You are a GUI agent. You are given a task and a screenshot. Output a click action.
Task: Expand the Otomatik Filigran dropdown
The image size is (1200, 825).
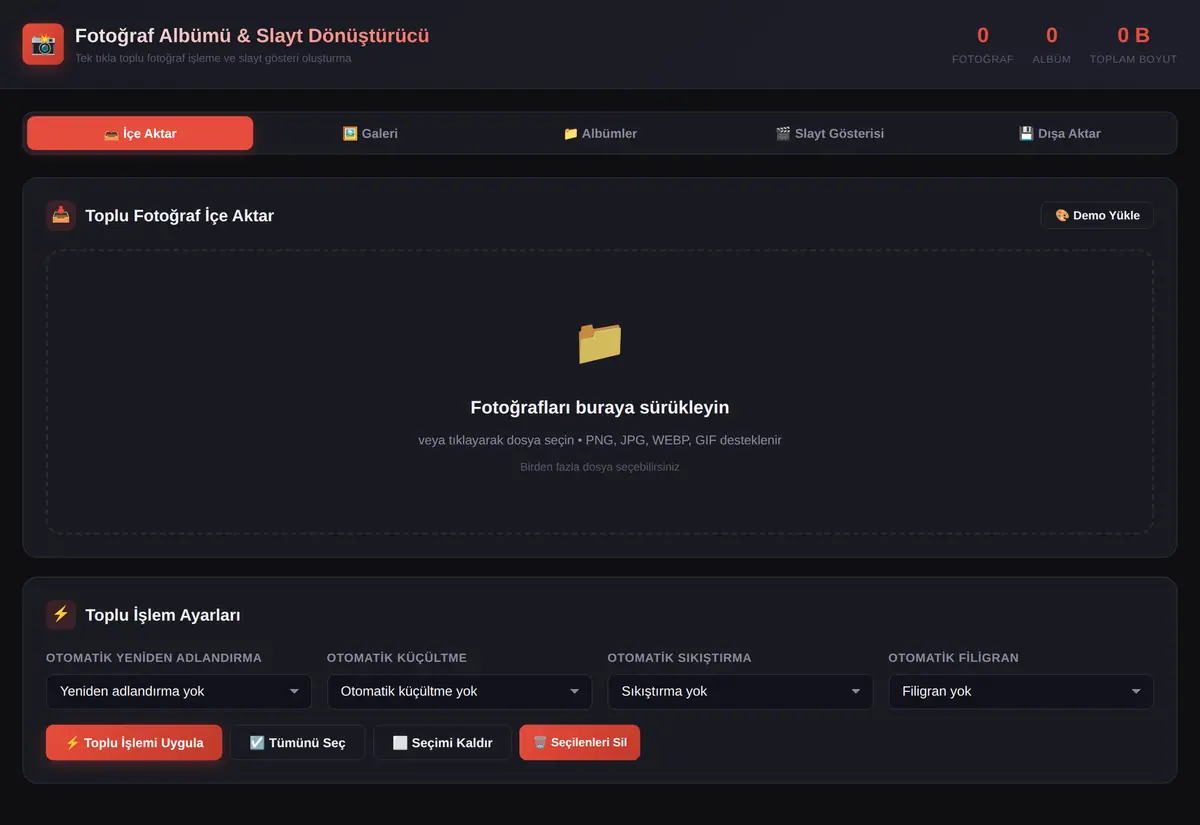click(1021, 691)
